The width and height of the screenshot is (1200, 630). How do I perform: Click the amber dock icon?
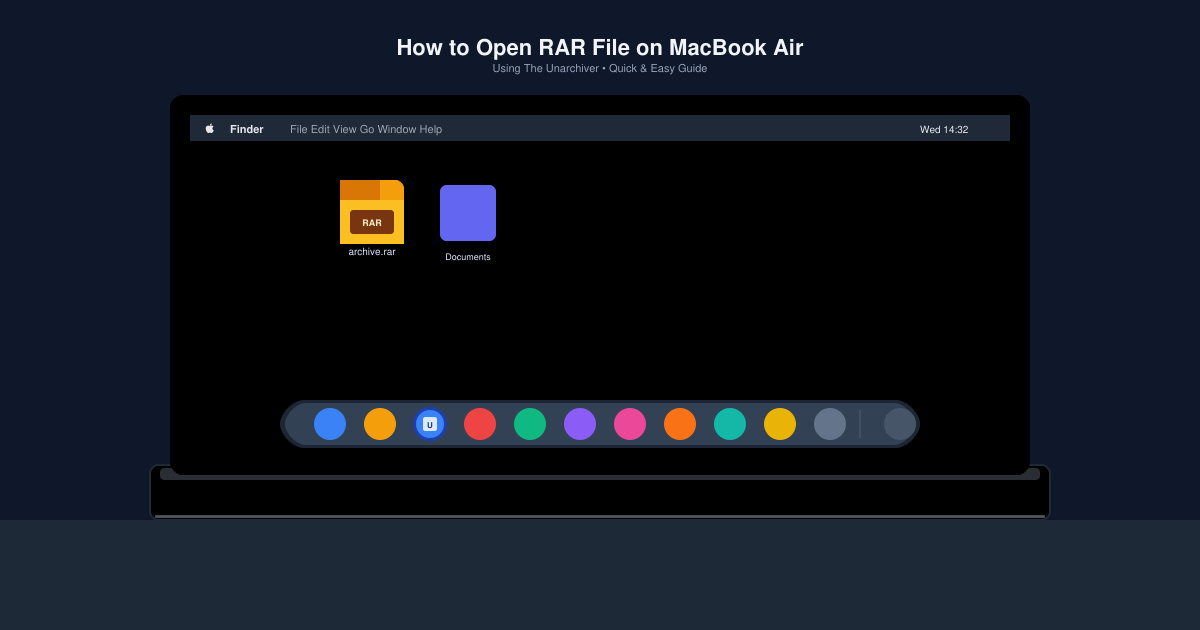click(x=380, y=424)
